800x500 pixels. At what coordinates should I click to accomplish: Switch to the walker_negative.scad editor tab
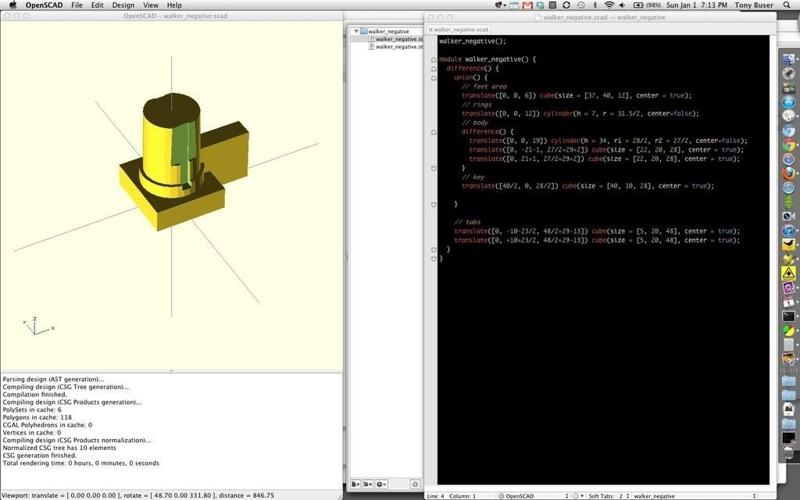459,30
